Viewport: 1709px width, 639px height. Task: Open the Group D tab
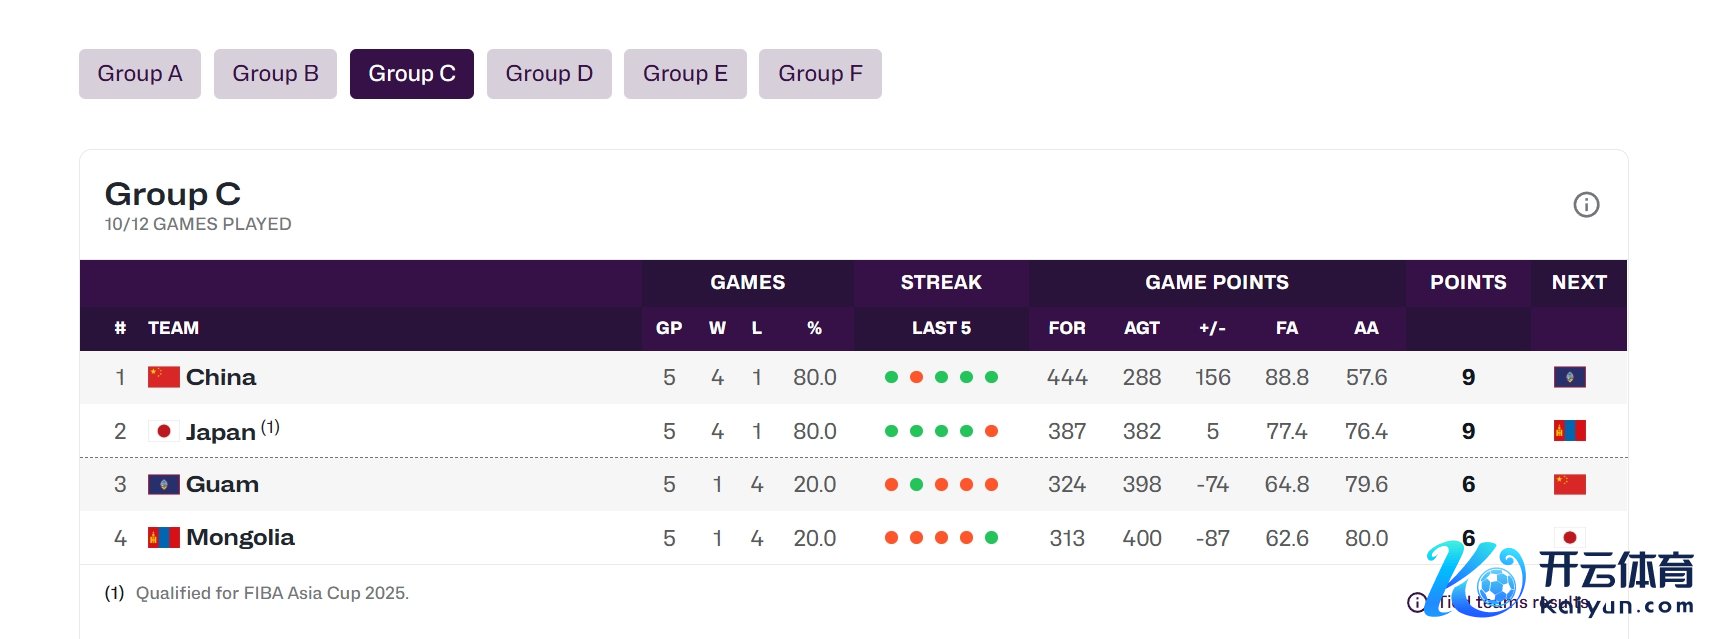[549, 74]
